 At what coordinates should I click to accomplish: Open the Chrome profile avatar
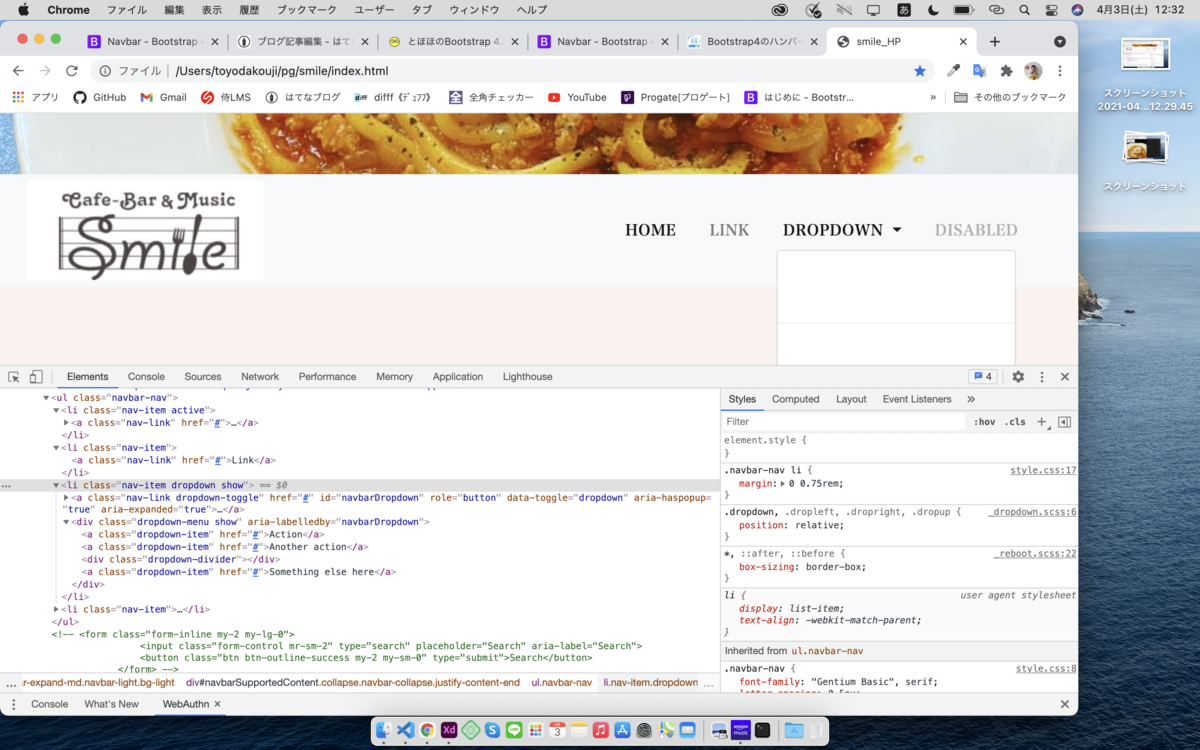point(1033,71)
